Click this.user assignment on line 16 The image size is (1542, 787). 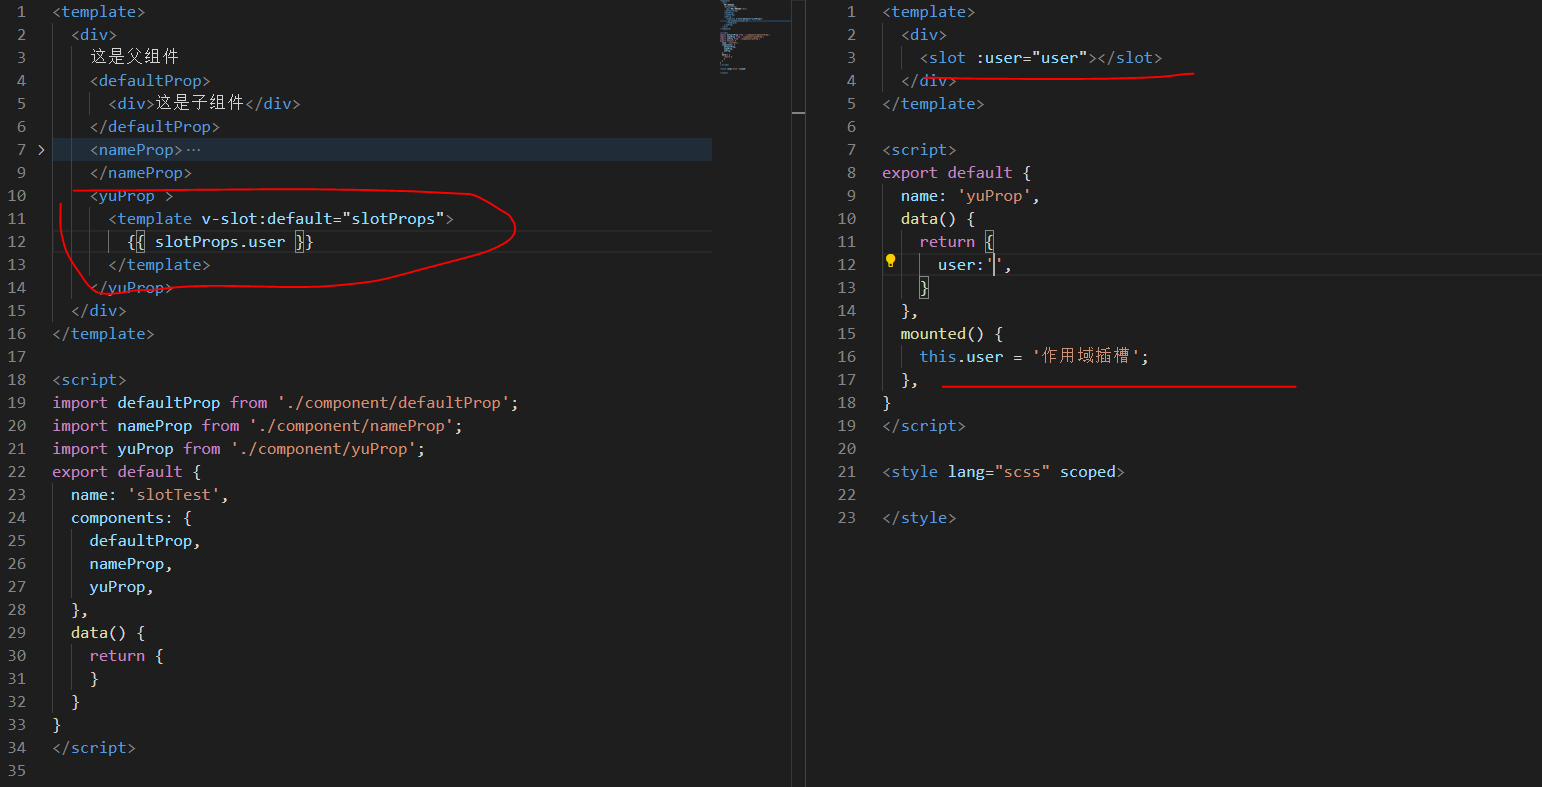click(961, 356)
